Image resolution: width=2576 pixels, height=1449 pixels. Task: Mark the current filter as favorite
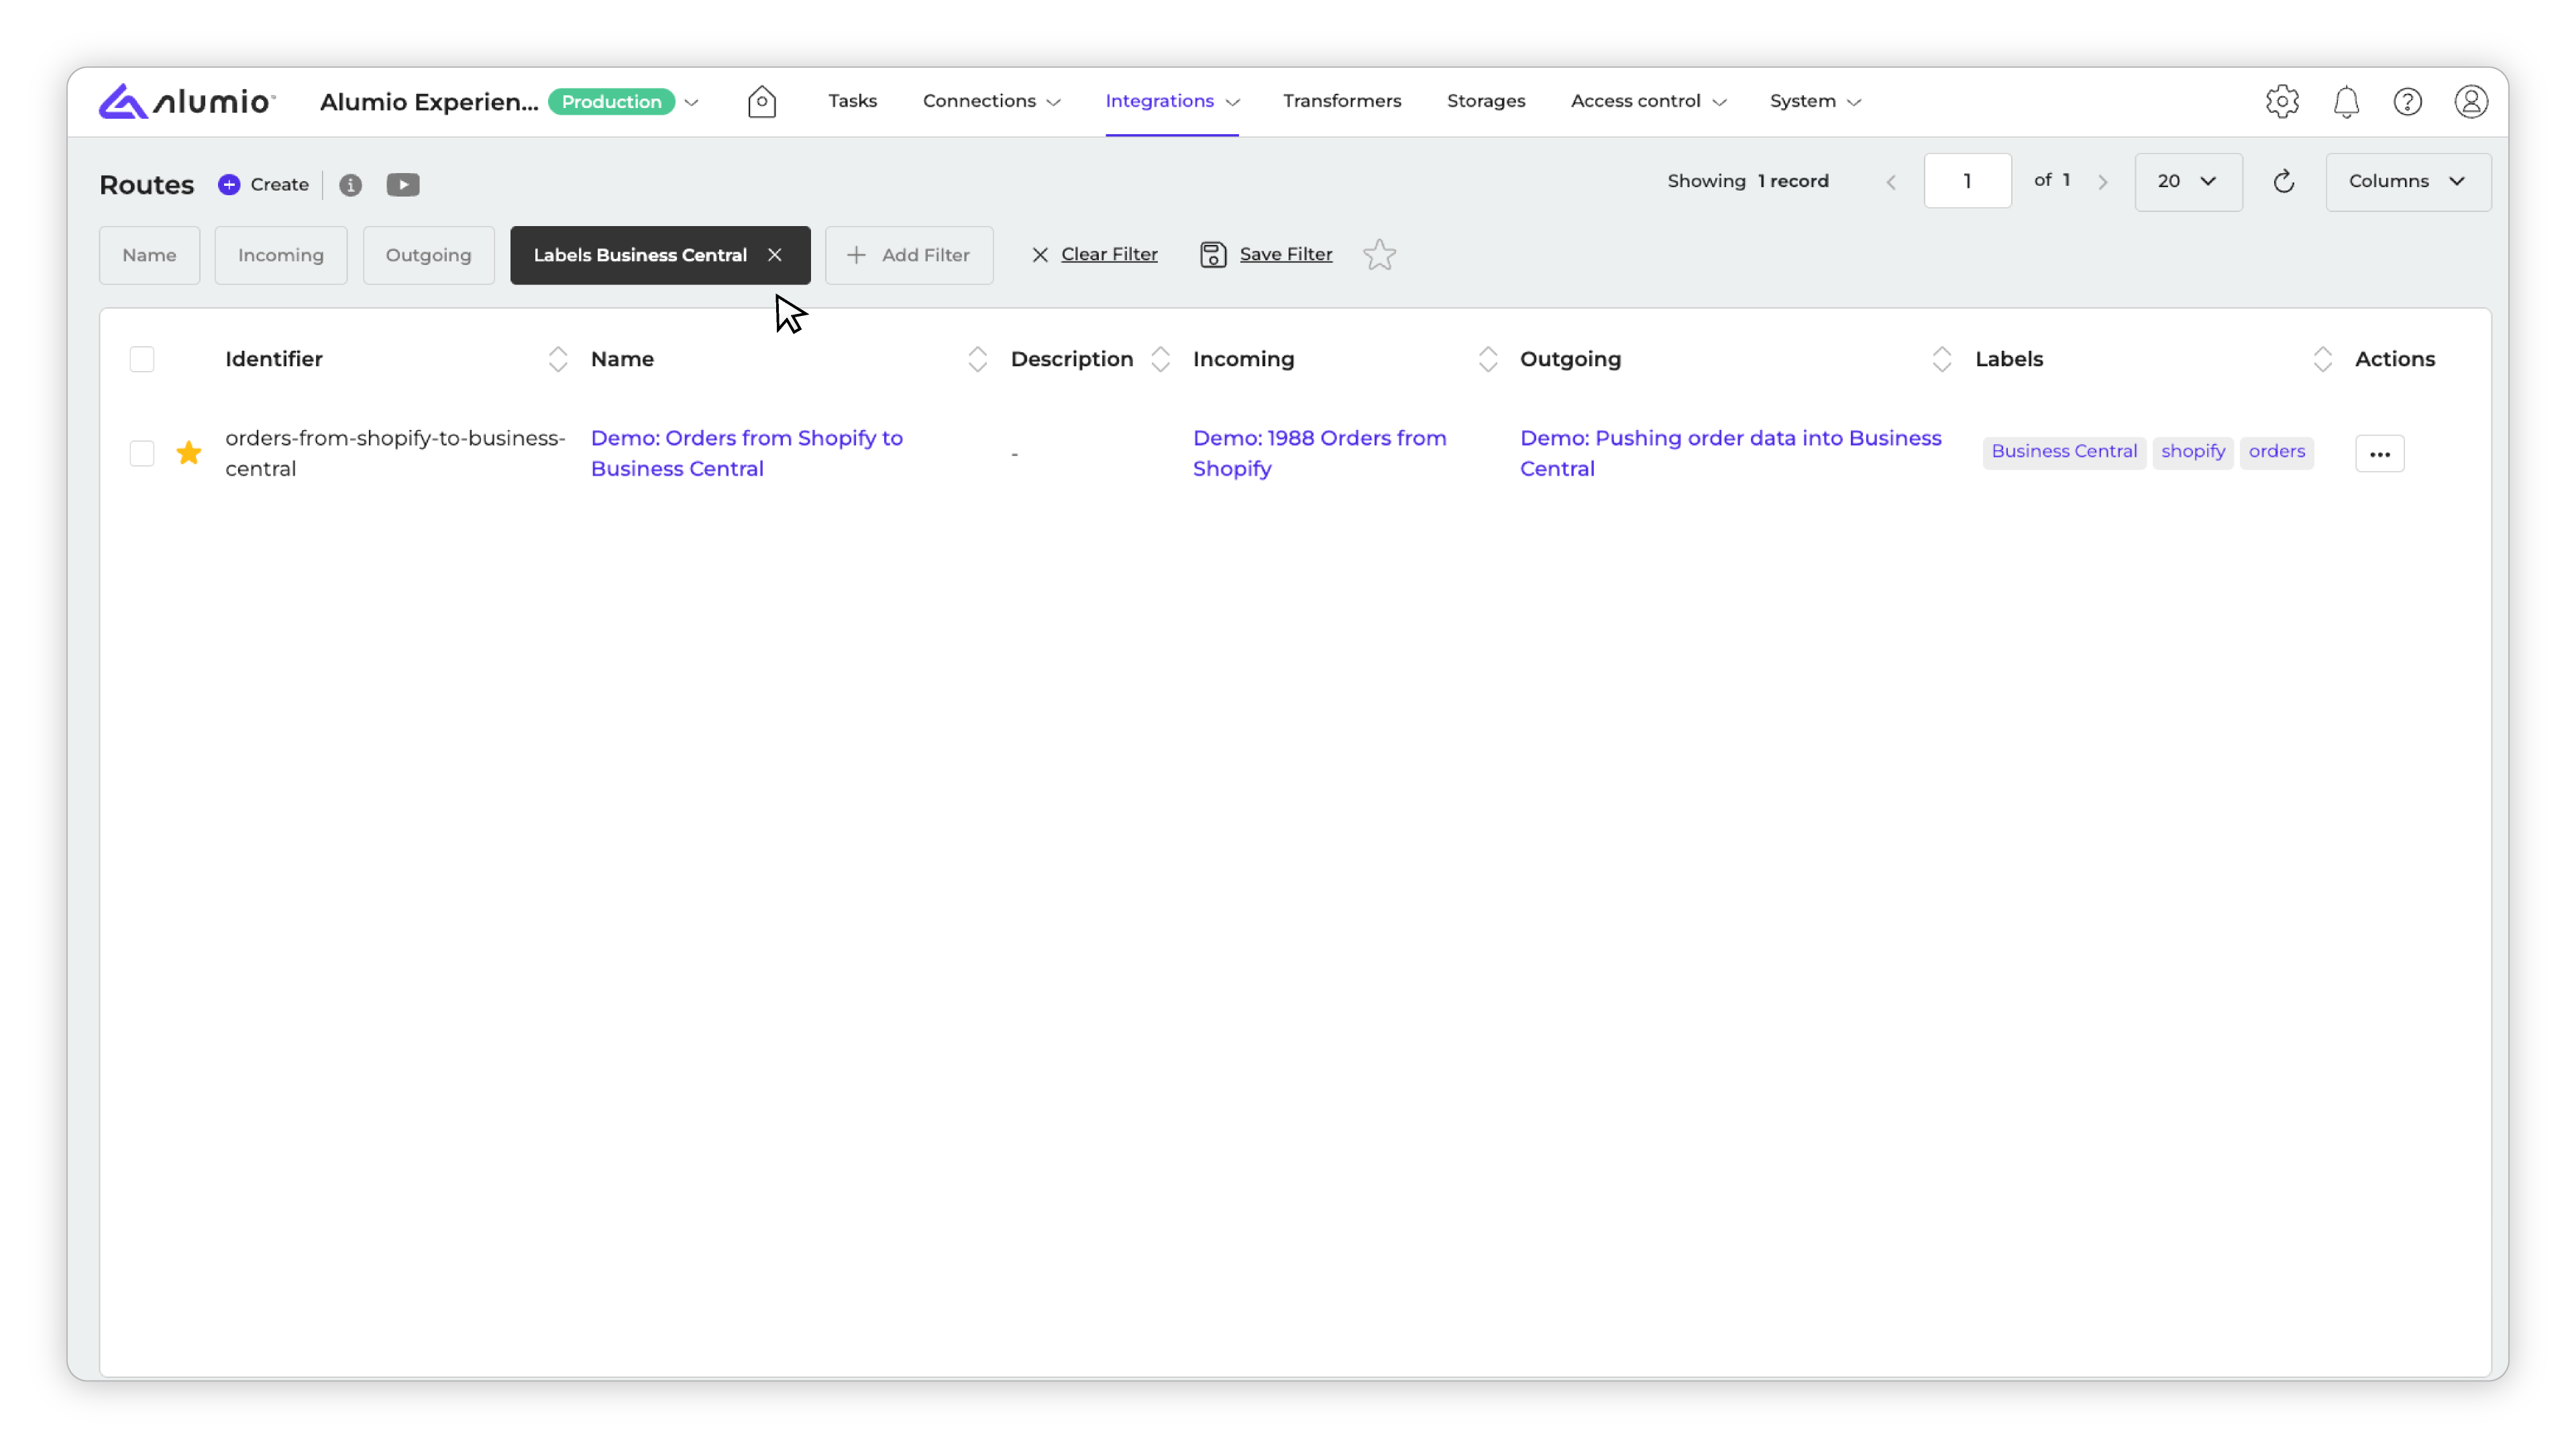point(1379,255)
